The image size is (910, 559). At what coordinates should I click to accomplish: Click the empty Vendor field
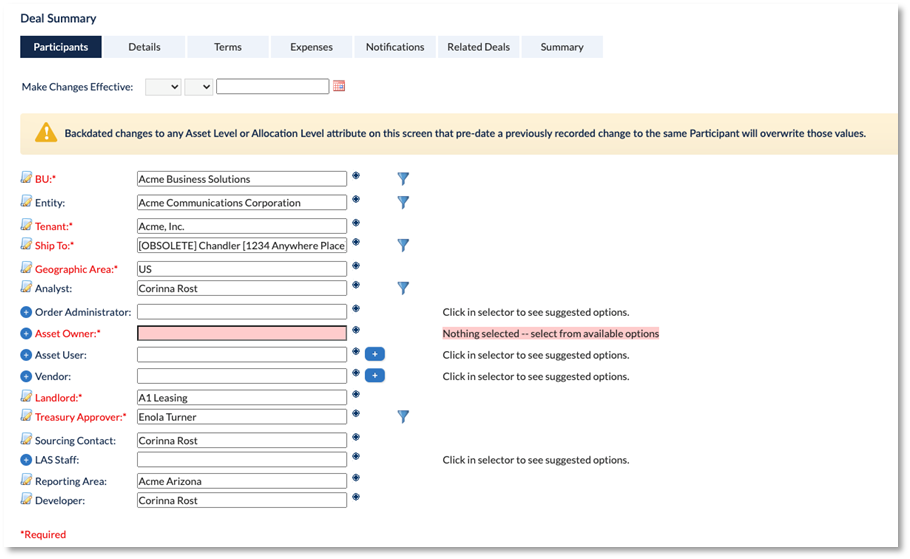tap(242, 377)
